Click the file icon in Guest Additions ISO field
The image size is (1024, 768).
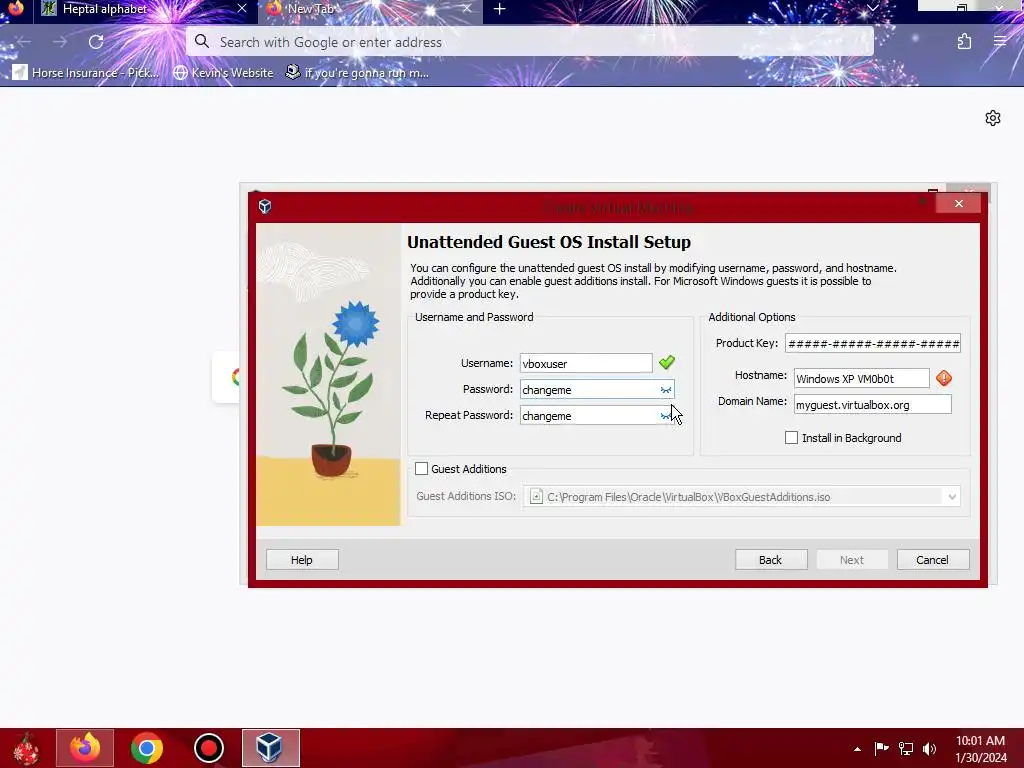click(536, 496)
